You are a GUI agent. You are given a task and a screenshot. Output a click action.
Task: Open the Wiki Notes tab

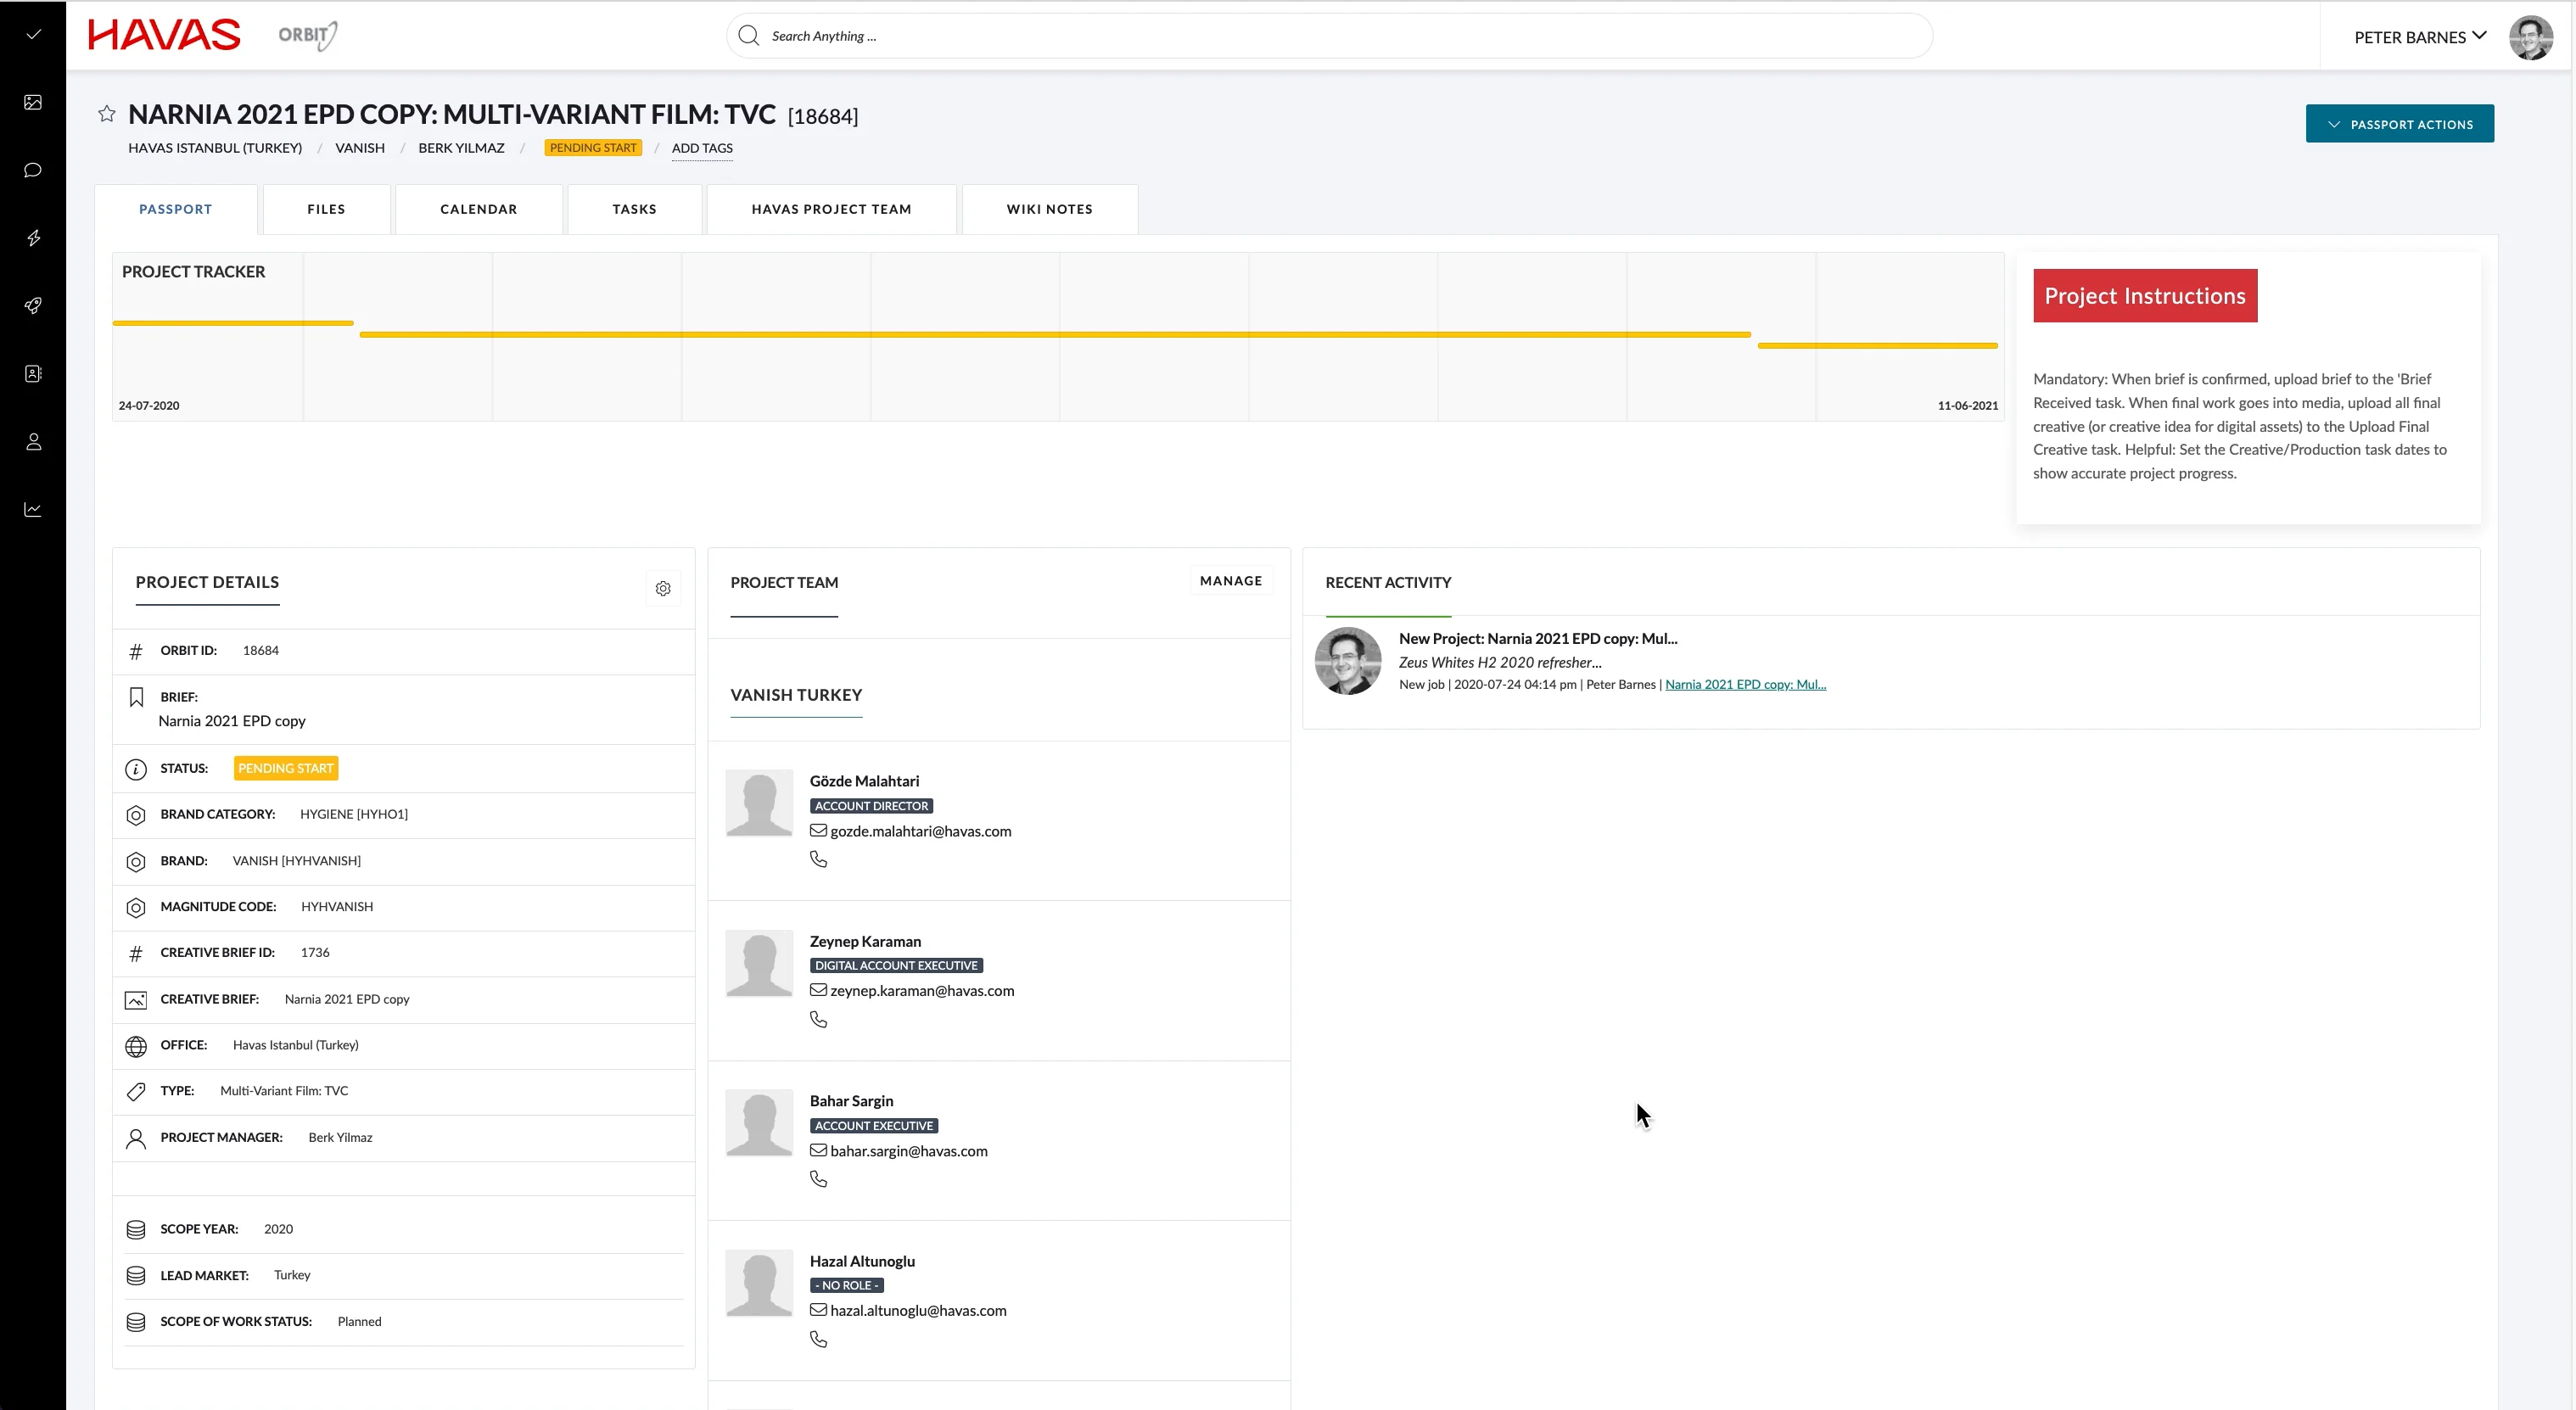coord(1049,209)
